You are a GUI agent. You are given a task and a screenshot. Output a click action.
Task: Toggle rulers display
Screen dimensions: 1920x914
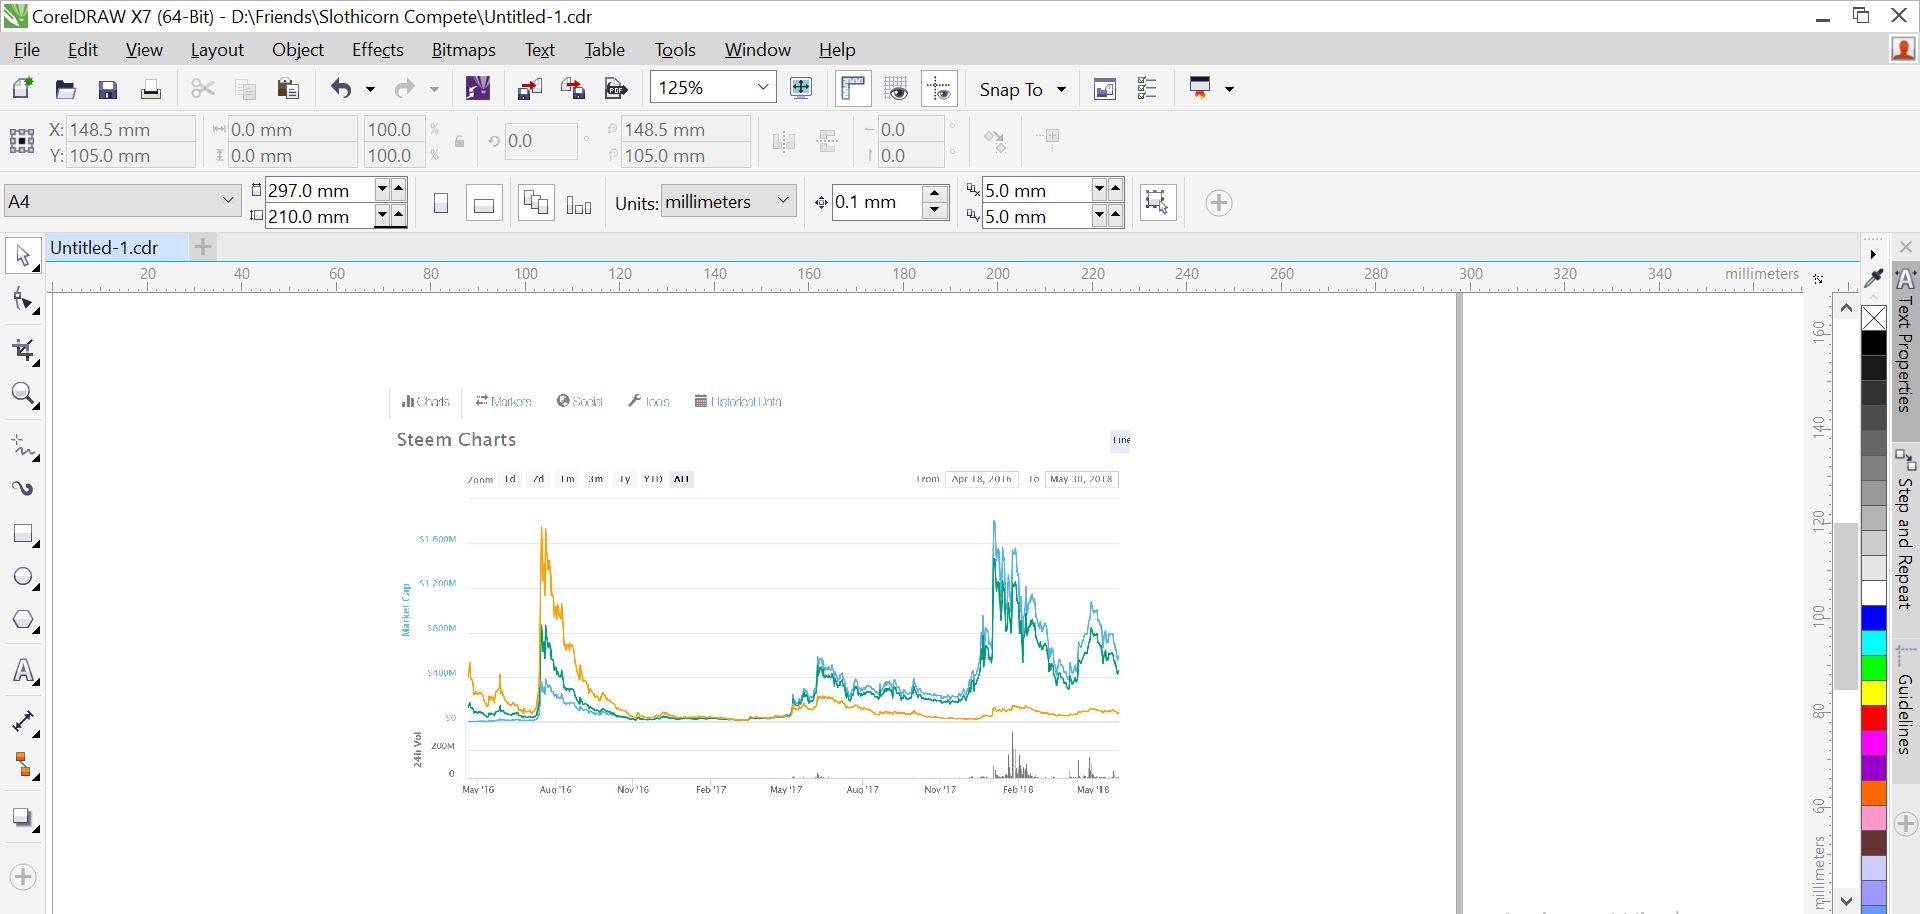pos(853,89)
